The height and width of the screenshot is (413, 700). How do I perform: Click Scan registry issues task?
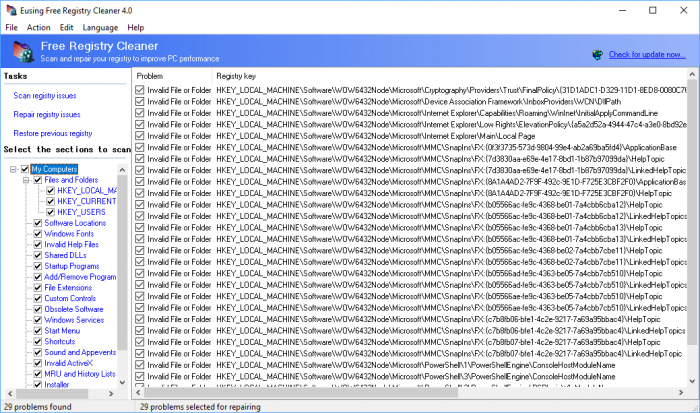tap(45, 96)
